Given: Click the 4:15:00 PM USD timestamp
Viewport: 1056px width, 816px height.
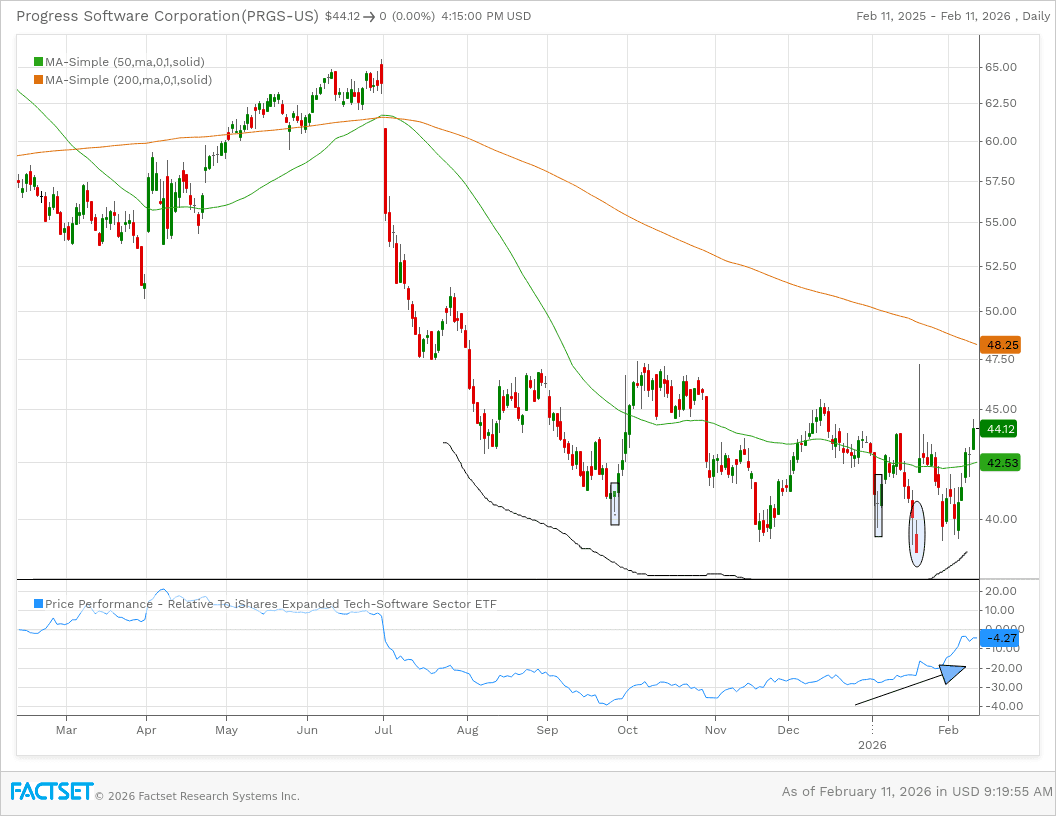Looking at the screenshot, I should tap(486, 16).
